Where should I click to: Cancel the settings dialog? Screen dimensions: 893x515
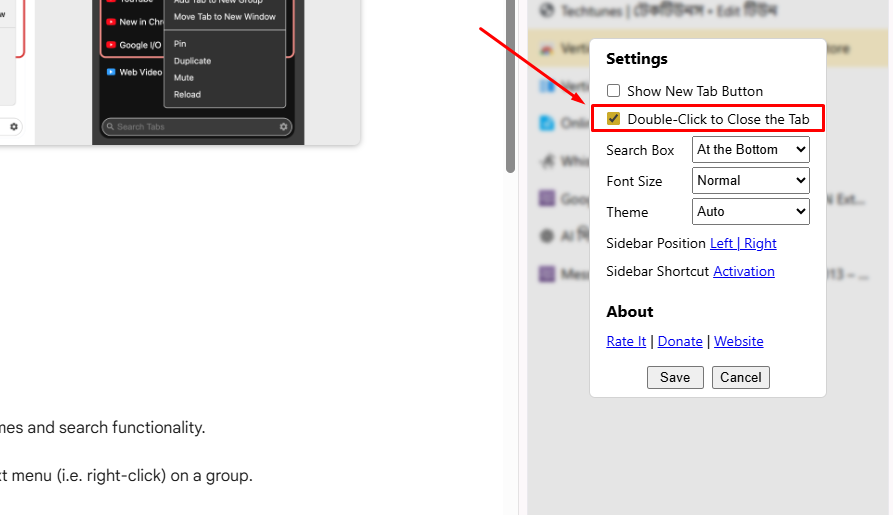pos(740,377)
